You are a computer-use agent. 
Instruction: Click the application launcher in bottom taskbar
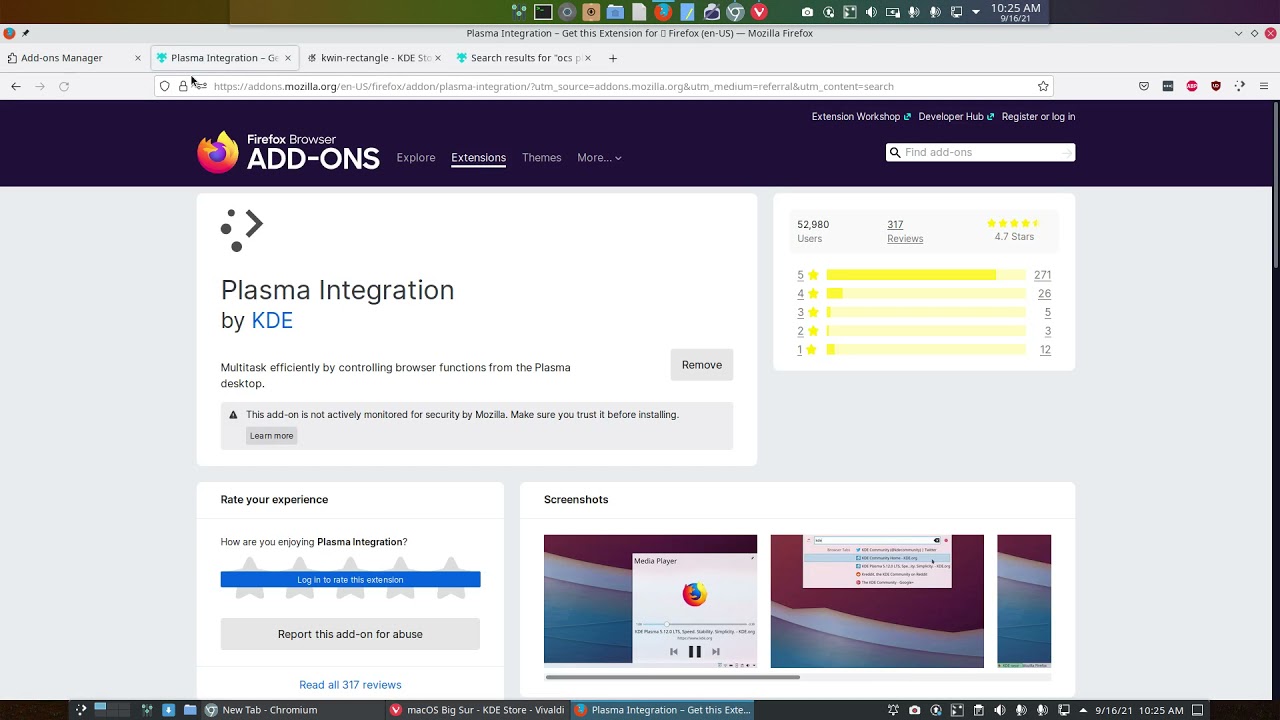click(81, 710)
